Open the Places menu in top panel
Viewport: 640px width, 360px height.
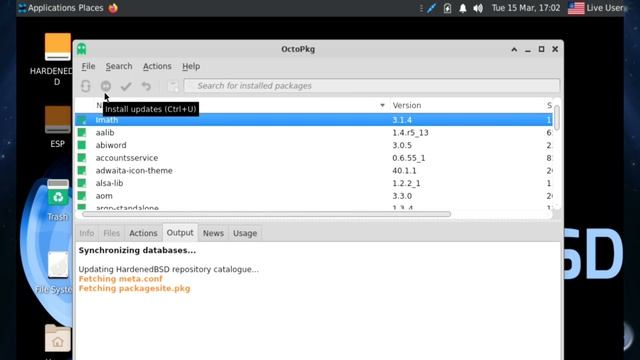(x=91, y=8)
